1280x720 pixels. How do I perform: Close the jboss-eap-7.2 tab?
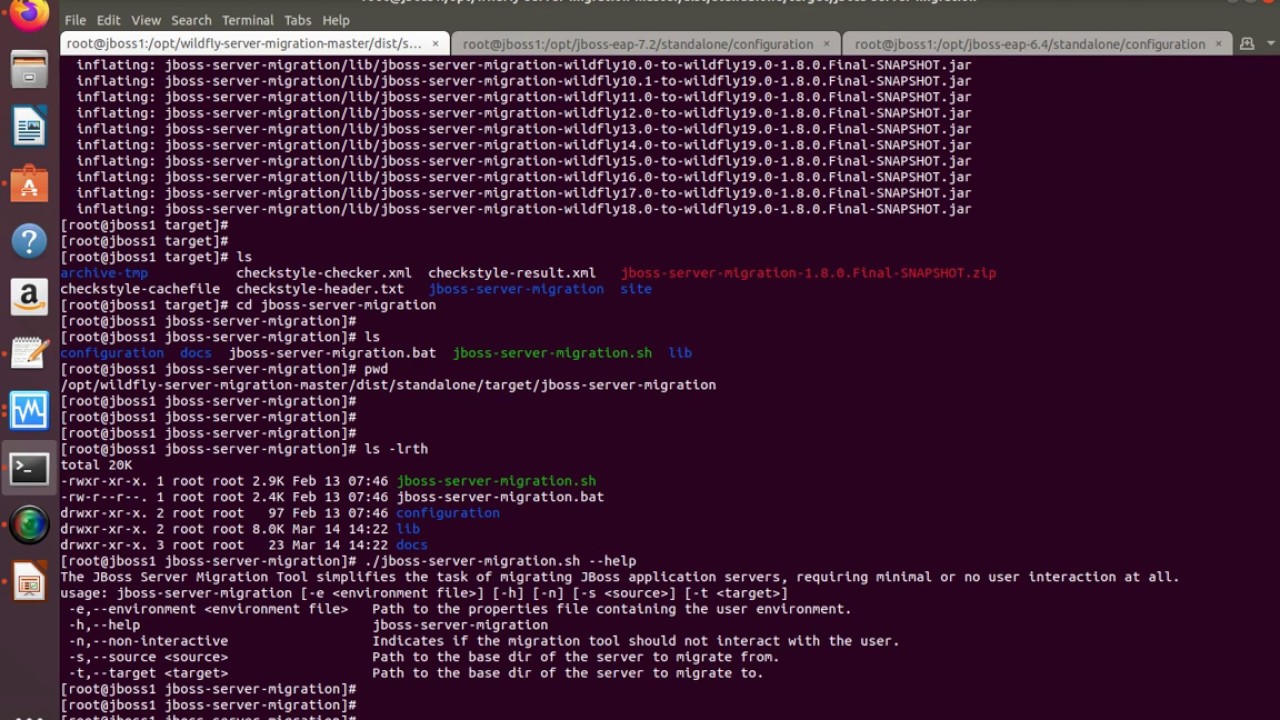(827, 44)
